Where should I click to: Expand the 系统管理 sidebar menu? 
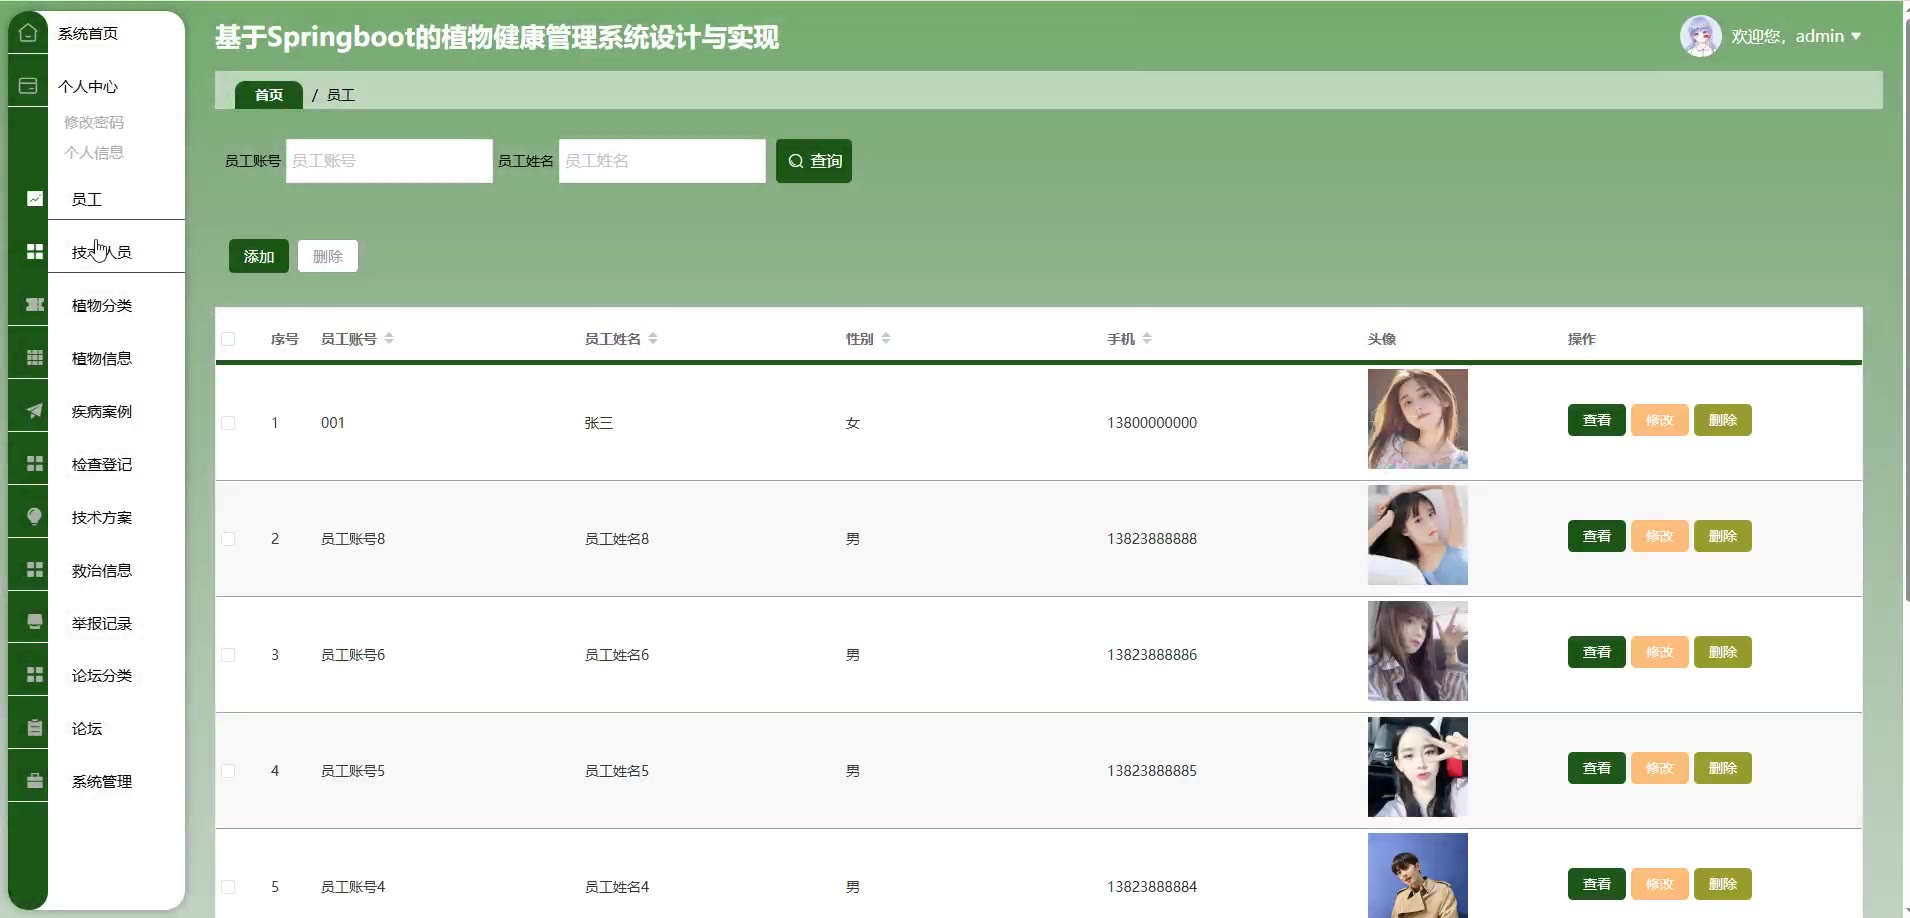tap(102, 781)
